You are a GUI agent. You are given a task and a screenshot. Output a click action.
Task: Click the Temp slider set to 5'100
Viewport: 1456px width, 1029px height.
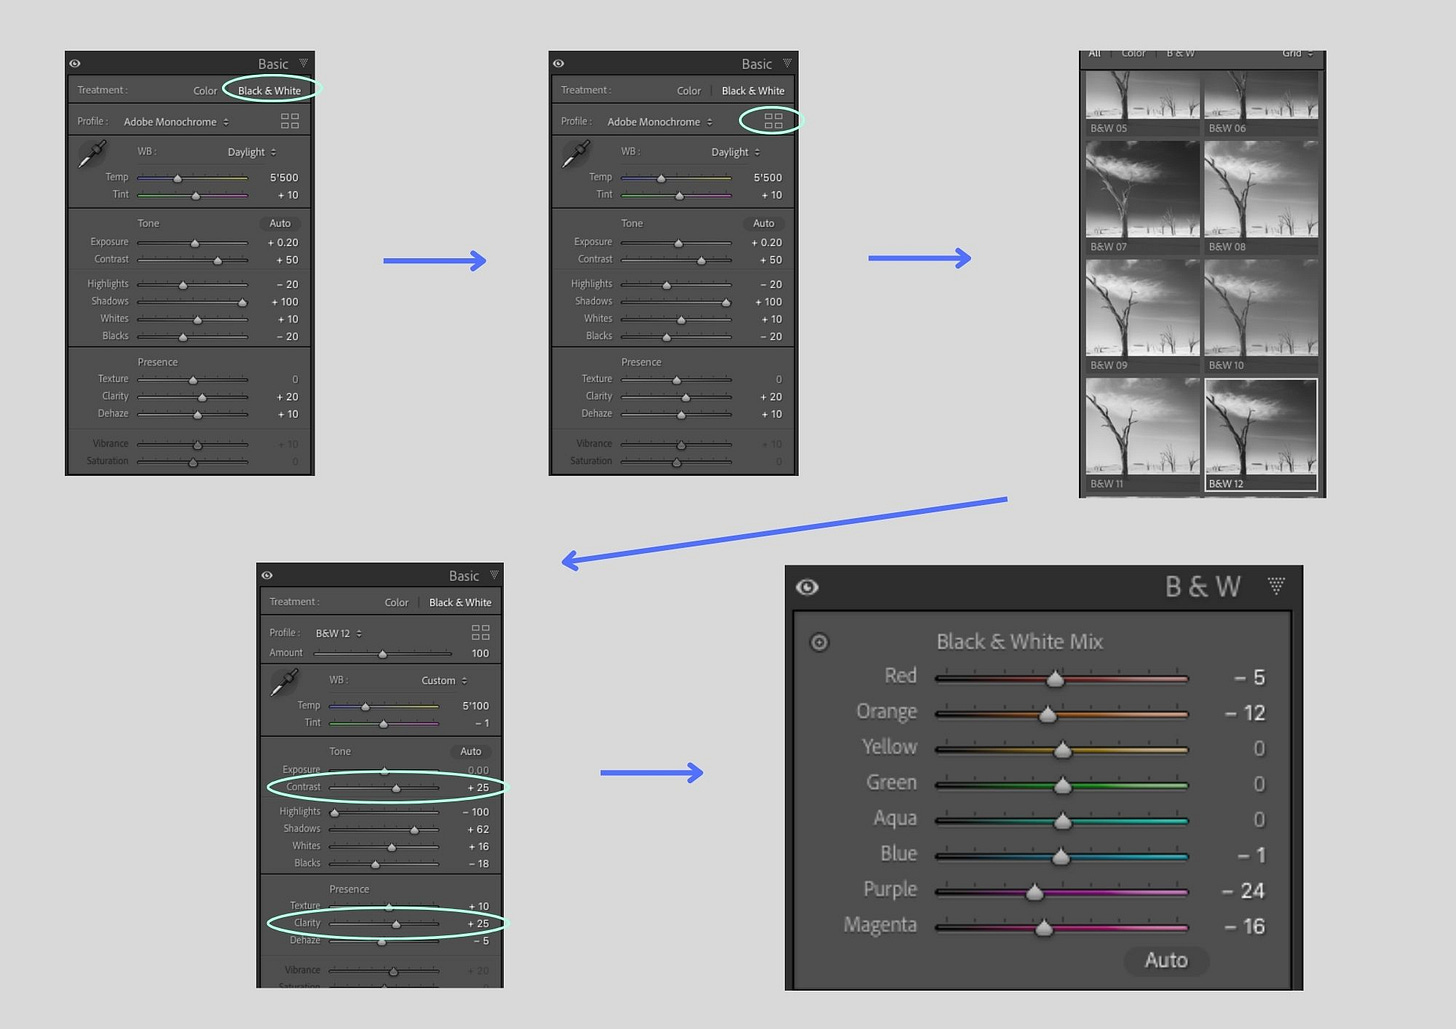(x=384, y=706)
